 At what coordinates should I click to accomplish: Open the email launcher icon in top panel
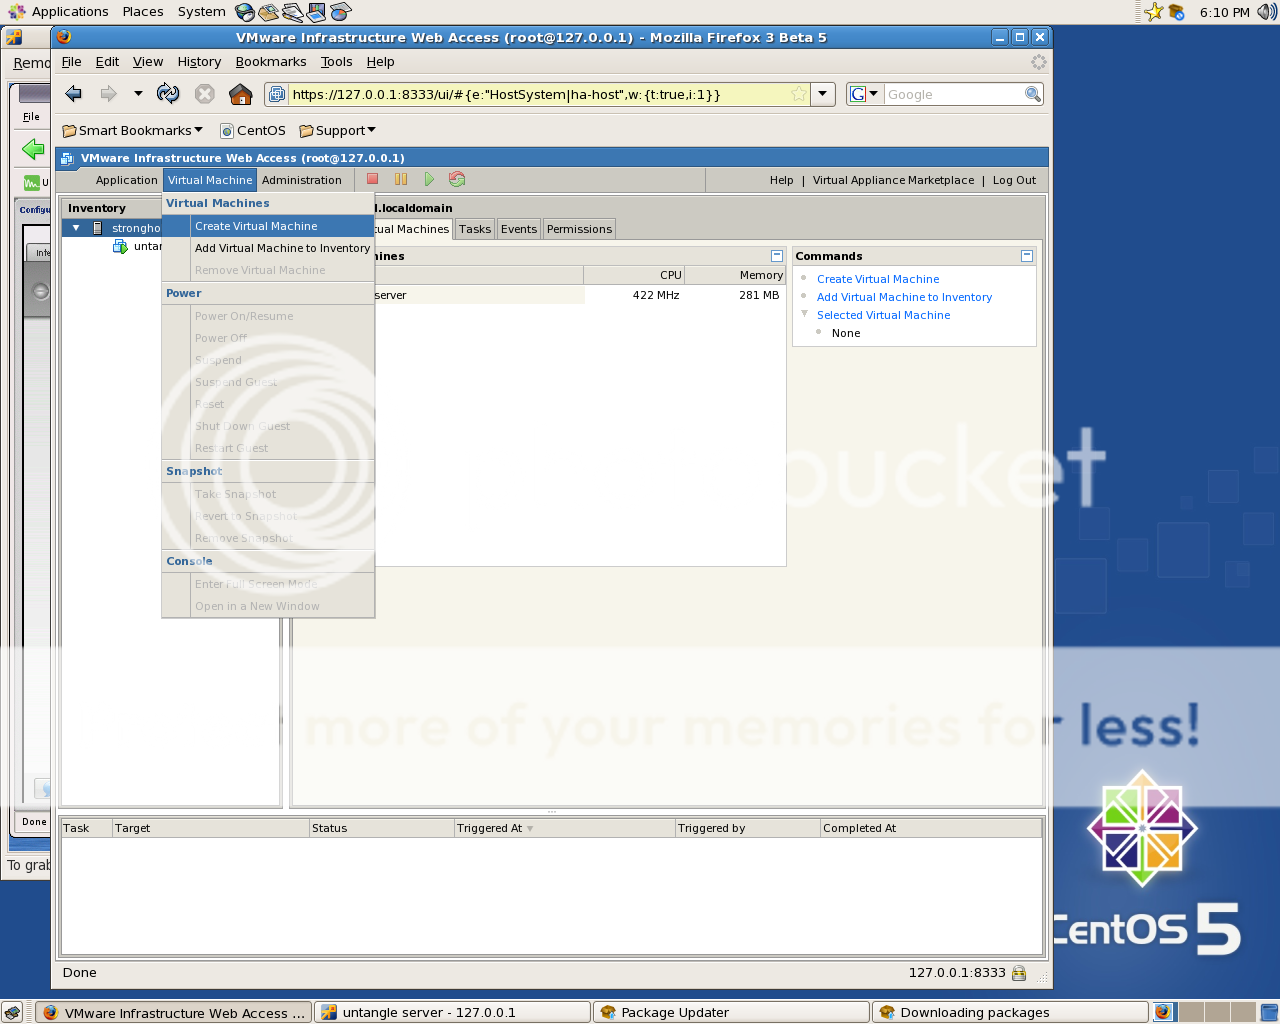point(268,12)
